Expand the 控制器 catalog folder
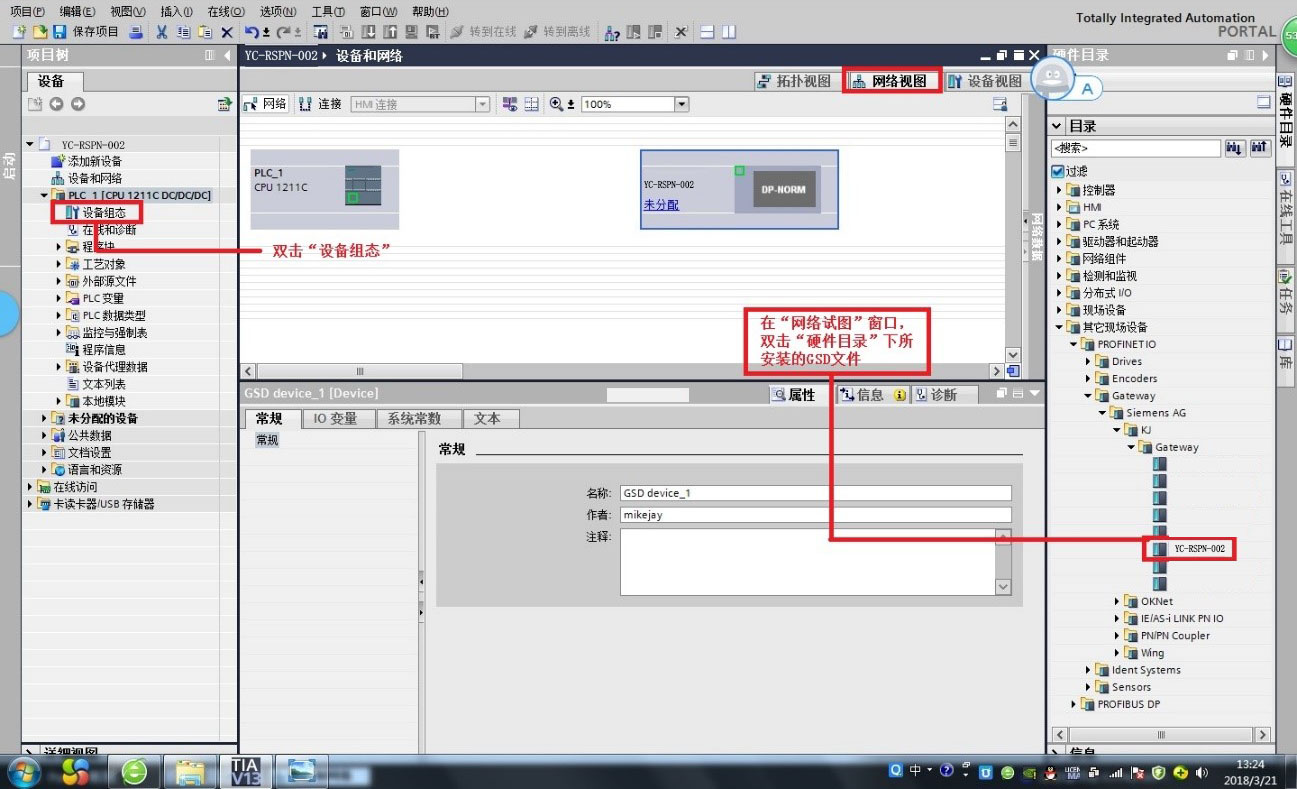 coord(1060,190)
